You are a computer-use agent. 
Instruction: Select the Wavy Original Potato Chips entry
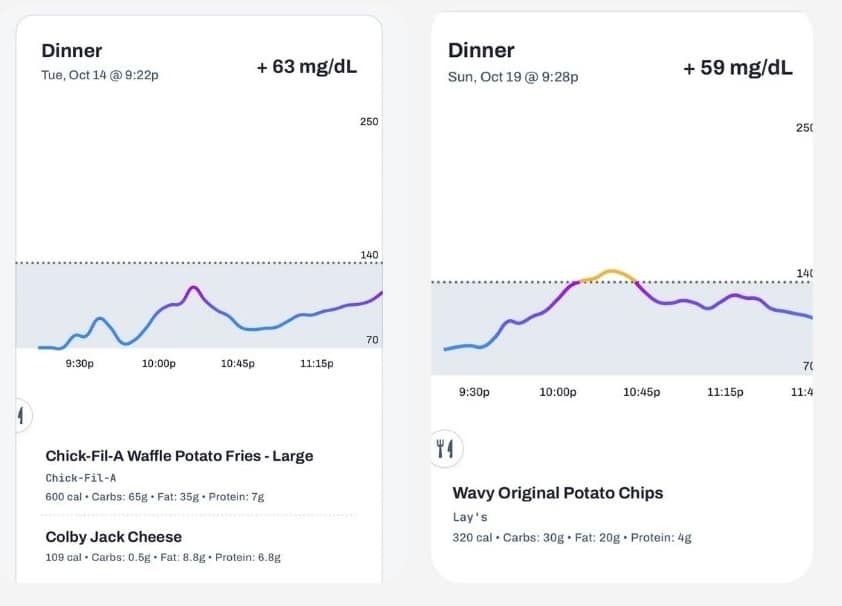tap(559, 493)
